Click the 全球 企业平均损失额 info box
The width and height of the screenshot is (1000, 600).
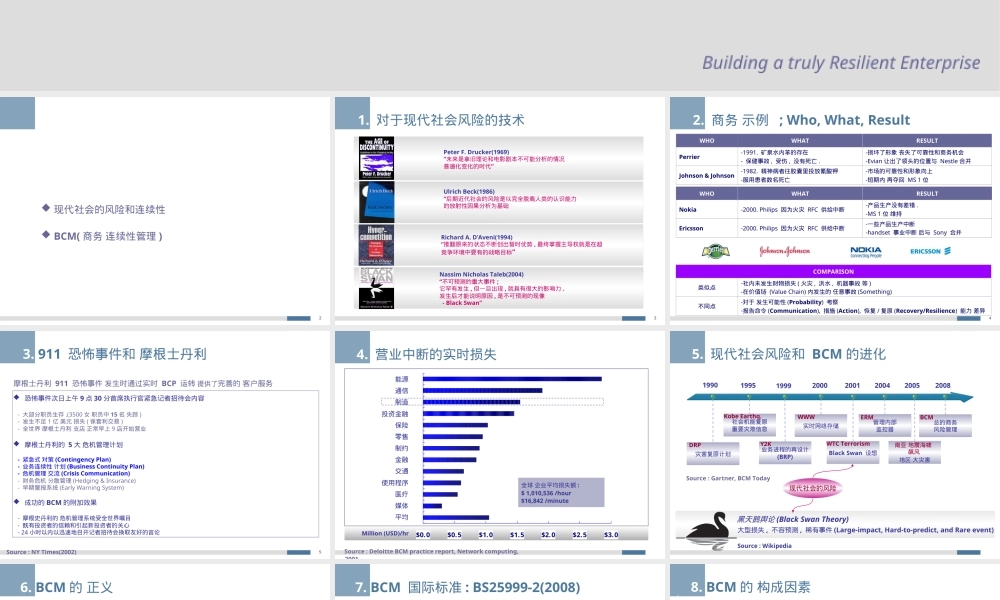[x=561, y=492]
